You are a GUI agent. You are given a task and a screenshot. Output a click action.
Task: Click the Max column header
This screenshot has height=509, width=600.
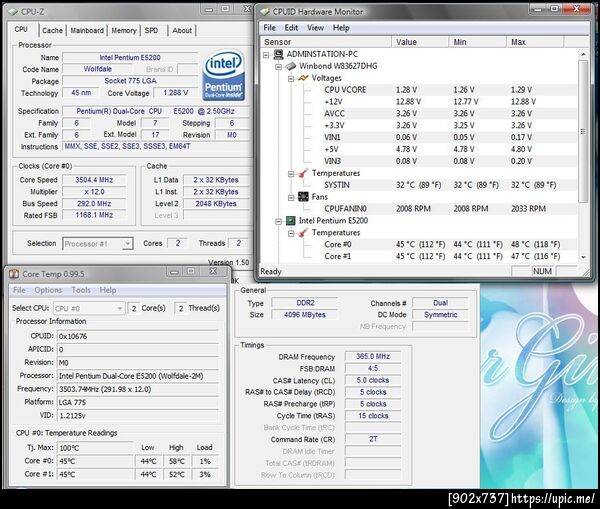point(535,42)
